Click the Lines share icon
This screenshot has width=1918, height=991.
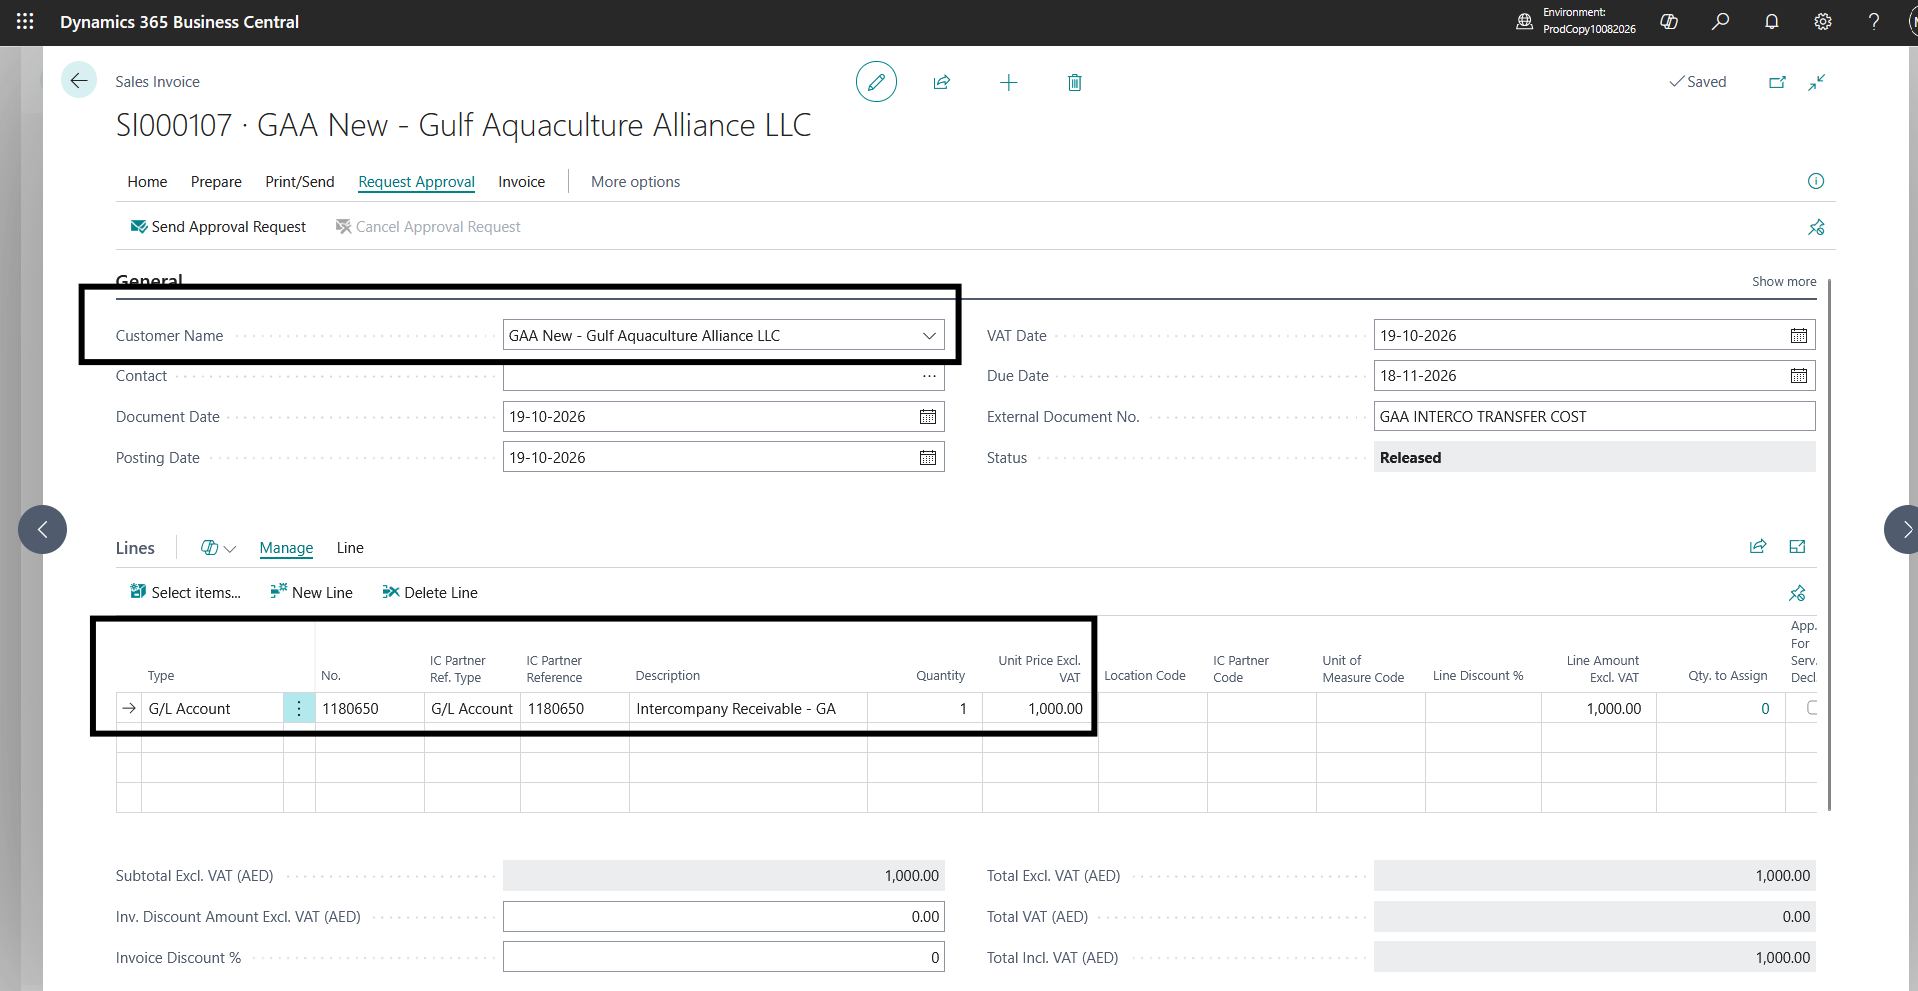[1757, 546]
